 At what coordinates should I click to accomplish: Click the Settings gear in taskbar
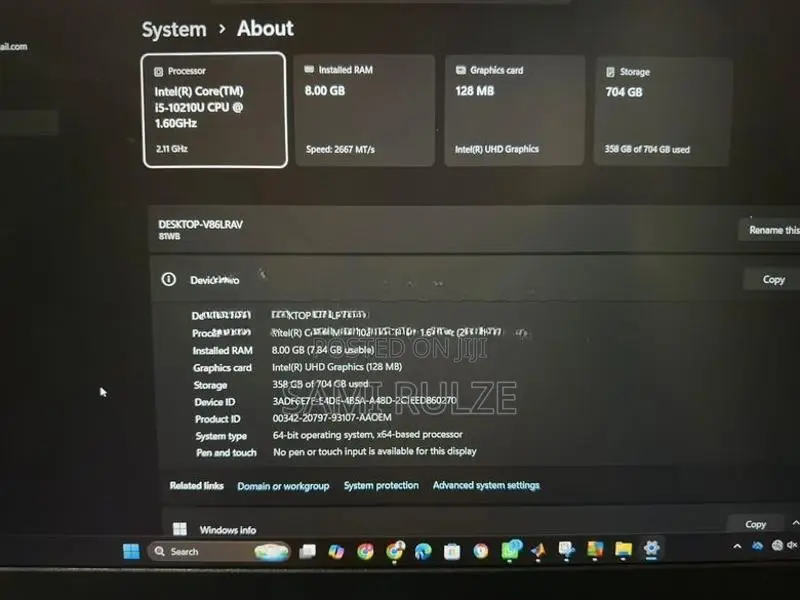click(x=652, y=548)
